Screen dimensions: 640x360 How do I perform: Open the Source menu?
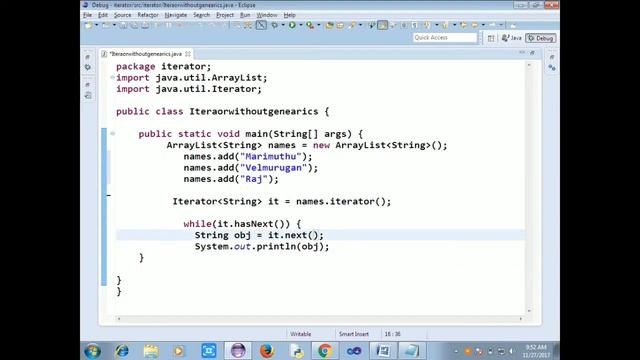click(122, 15)
